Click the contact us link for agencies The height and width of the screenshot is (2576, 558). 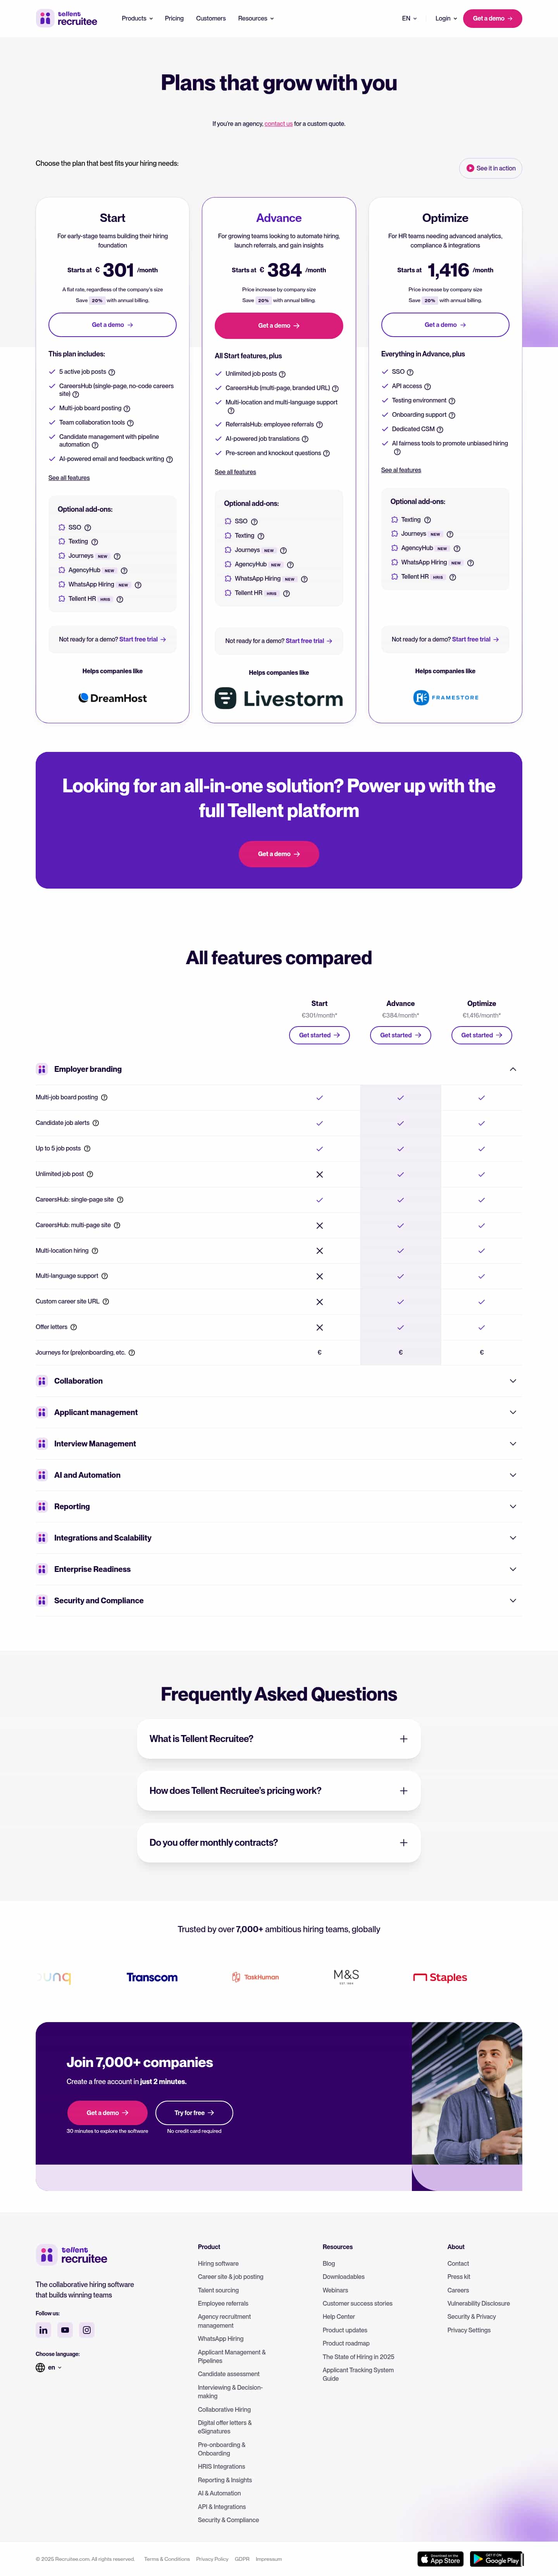pos(278,124)
